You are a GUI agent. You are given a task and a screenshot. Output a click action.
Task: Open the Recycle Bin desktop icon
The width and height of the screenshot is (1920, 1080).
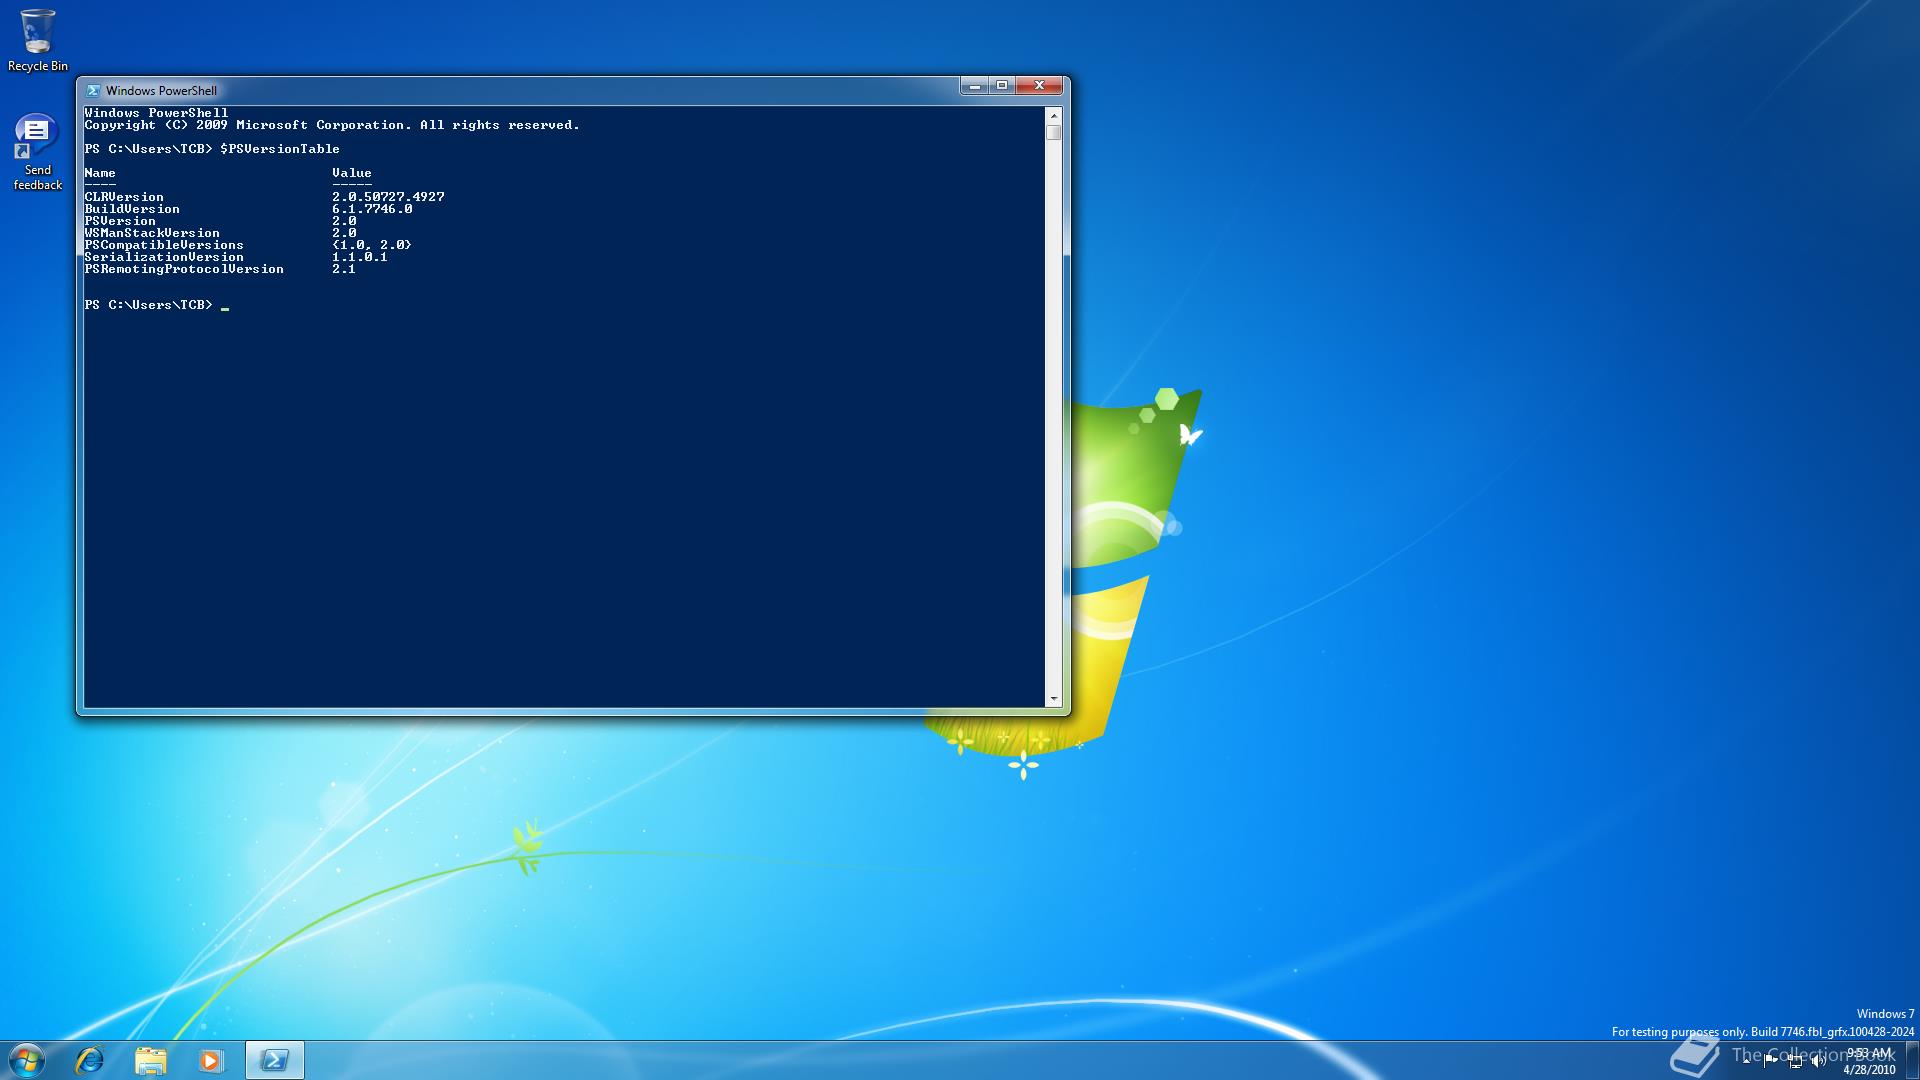(38, 40)
